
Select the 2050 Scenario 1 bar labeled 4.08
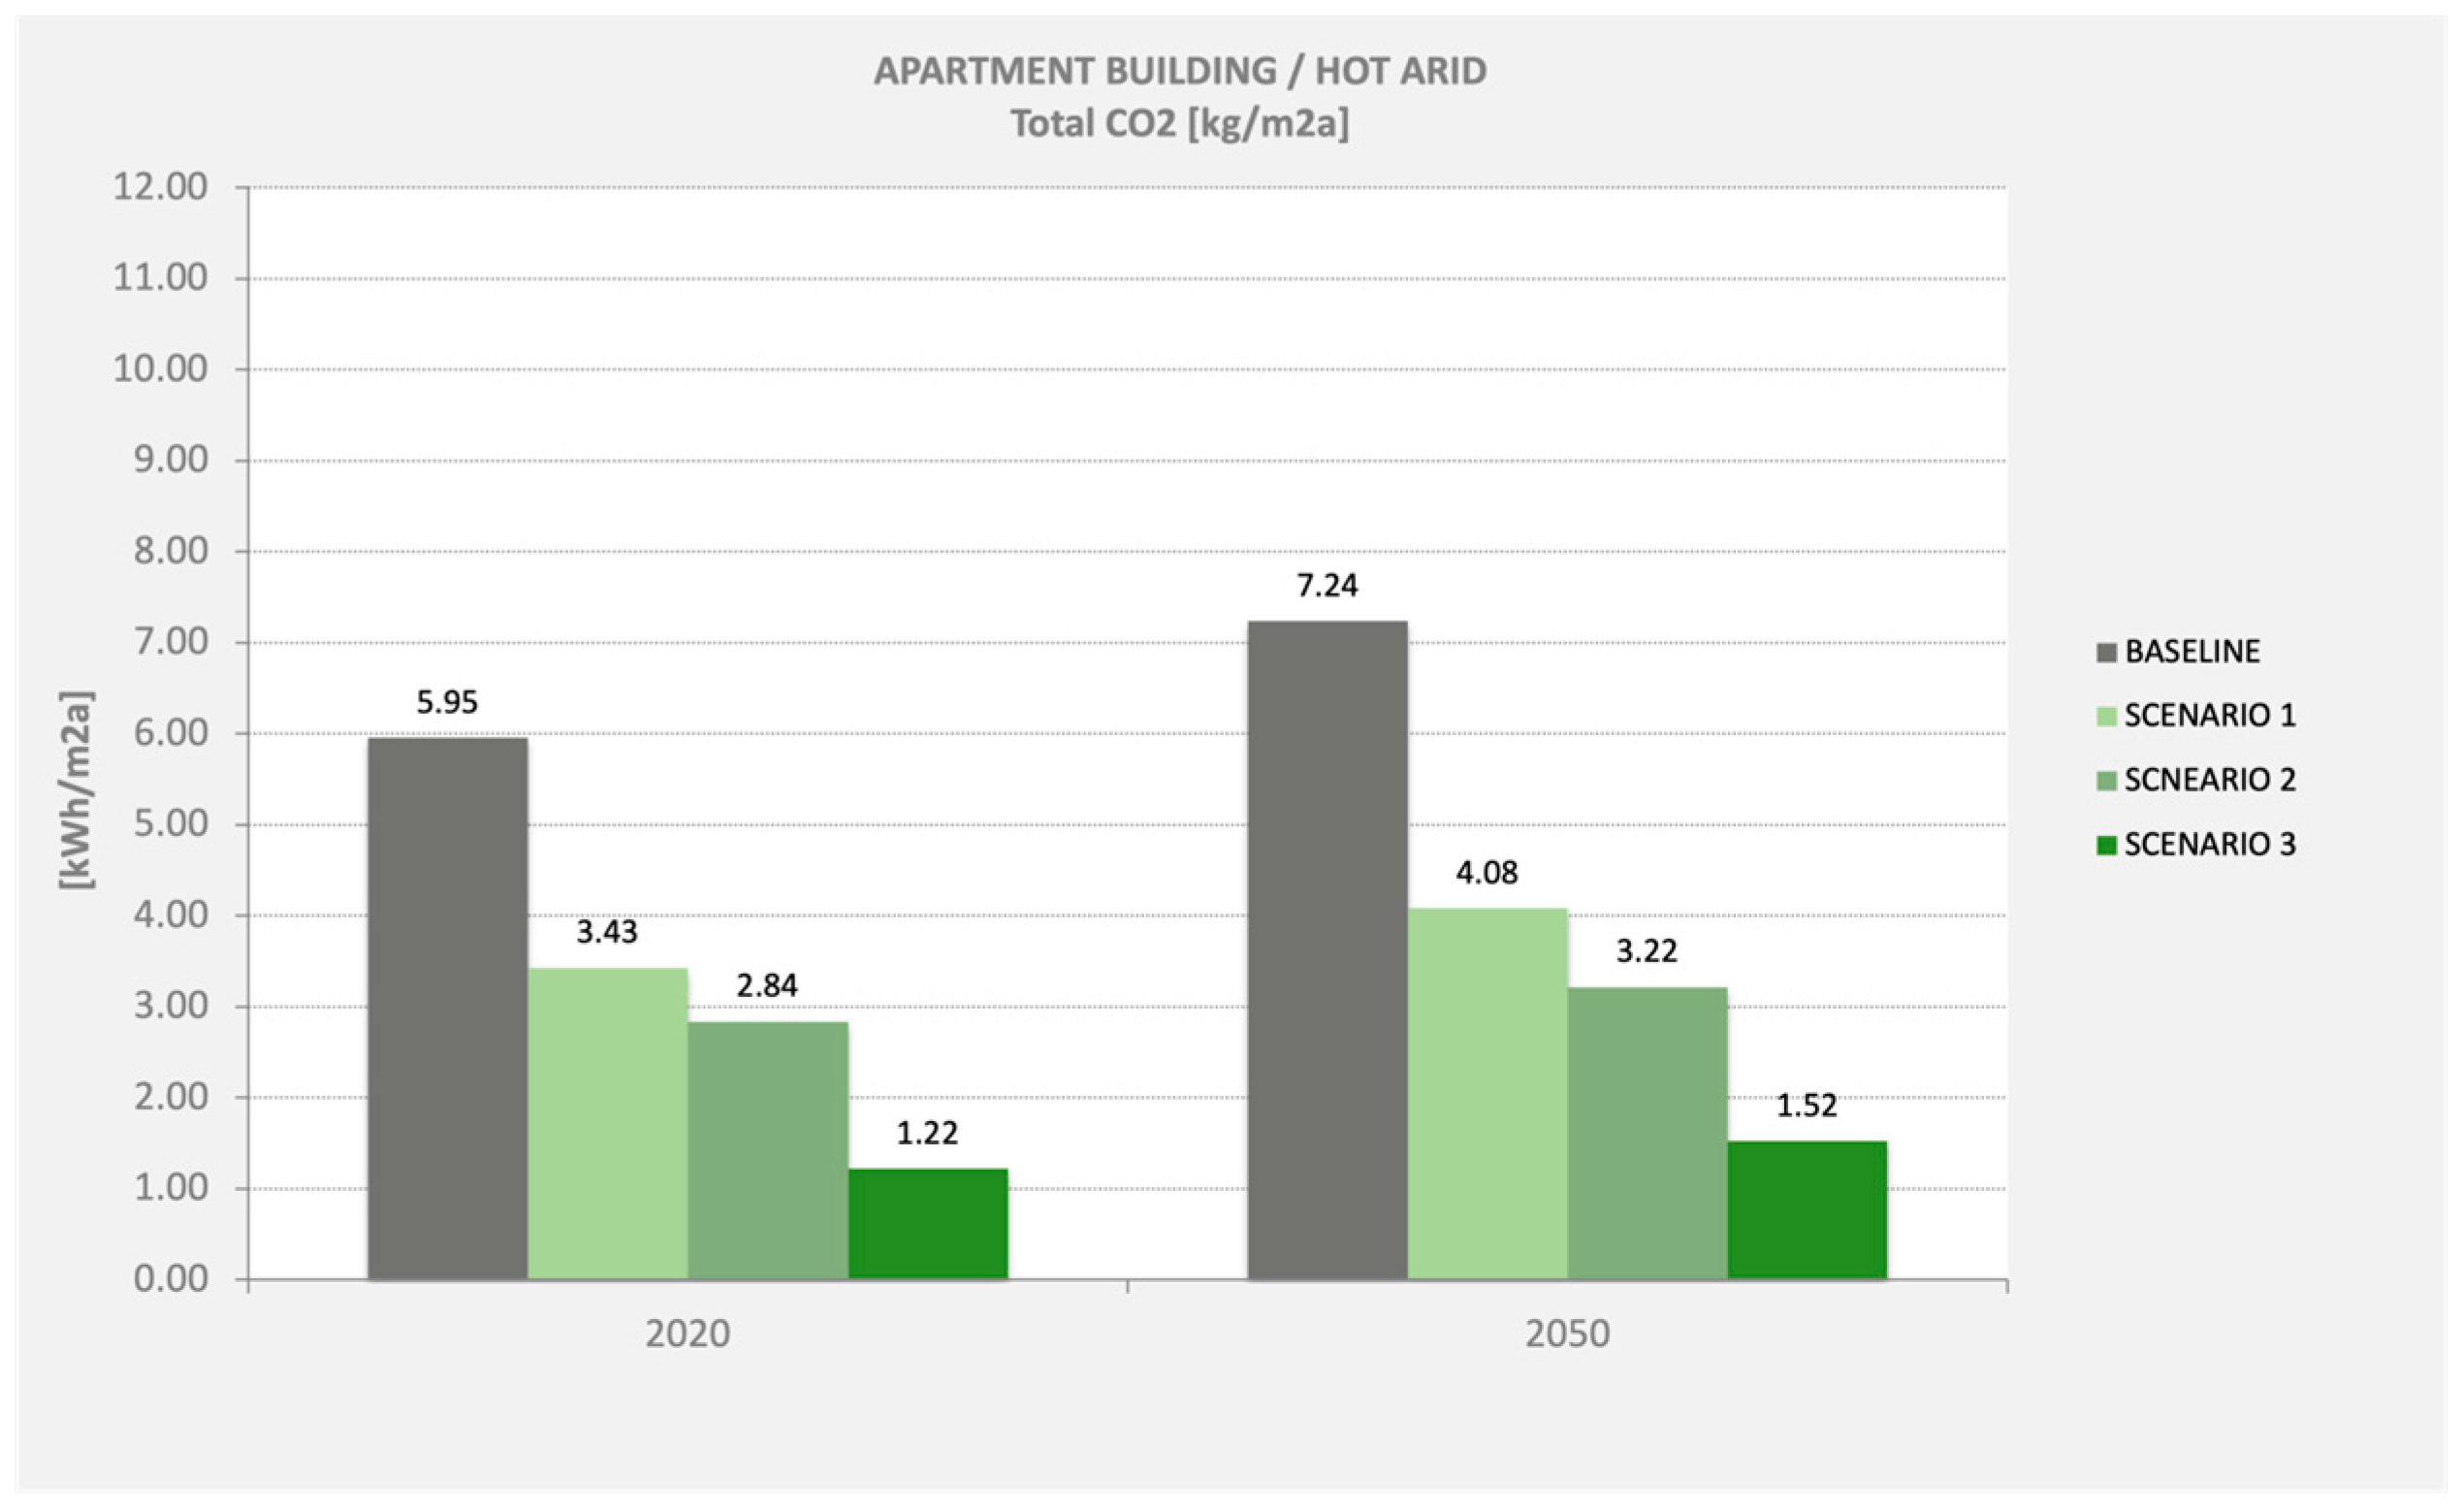tap(1487, 1093)
